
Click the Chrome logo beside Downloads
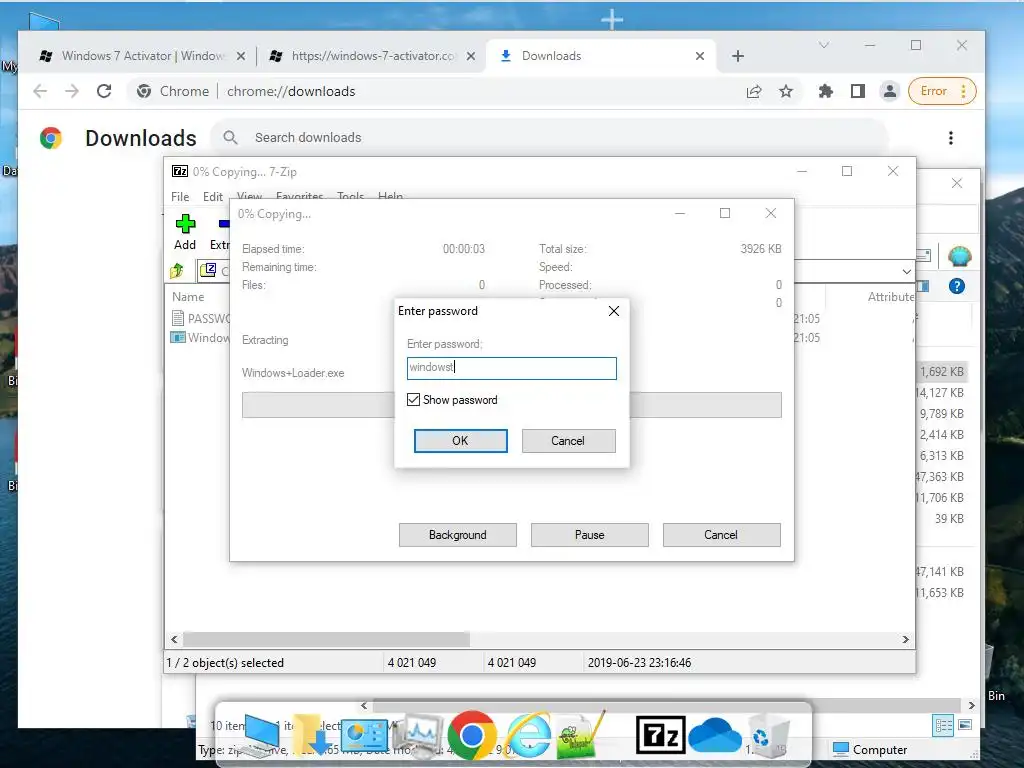coord(51,138)
